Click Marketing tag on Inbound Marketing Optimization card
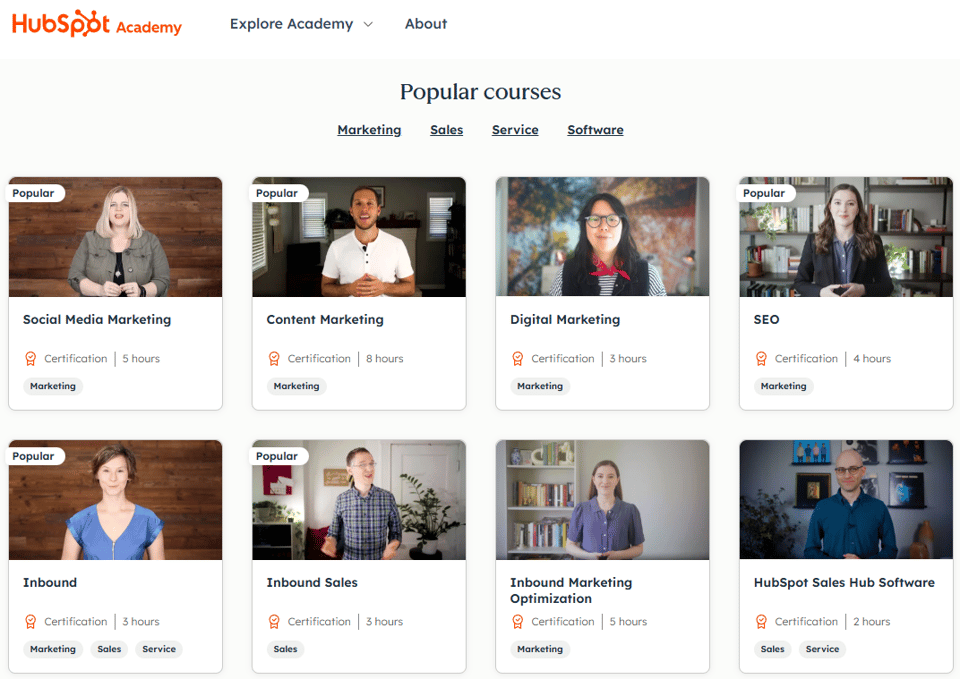The width and height of the screenshot is (960, 679). click(x=540, y=649)
